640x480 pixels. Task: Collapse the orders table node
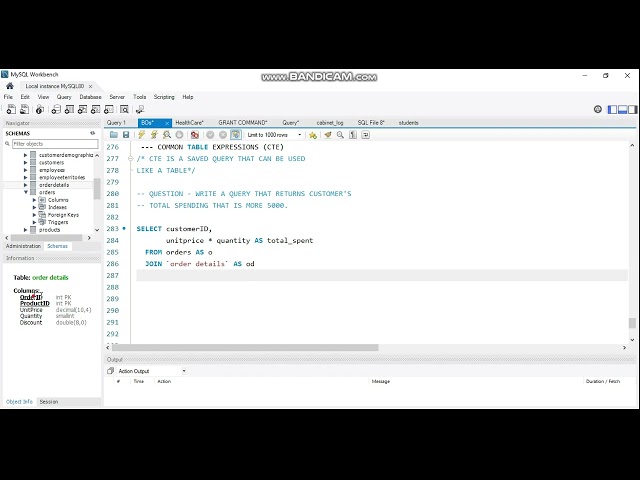click(25, 192)
